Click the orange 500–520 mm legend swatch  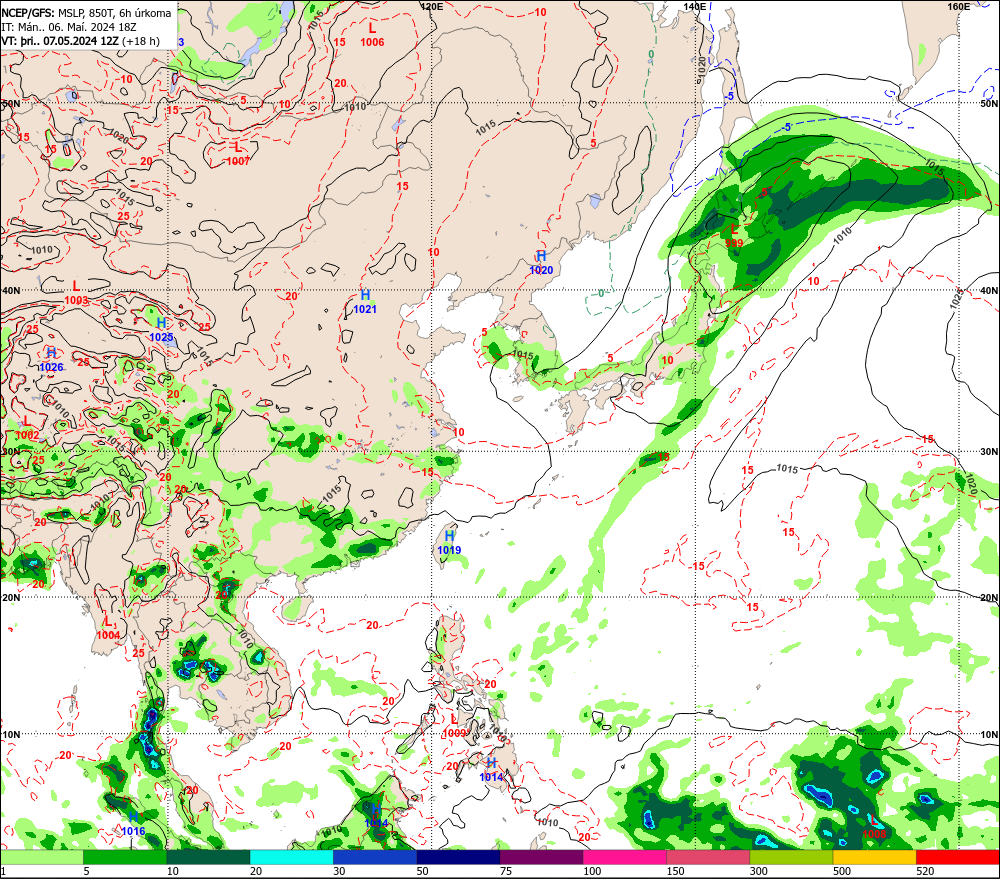coord(875,857)
